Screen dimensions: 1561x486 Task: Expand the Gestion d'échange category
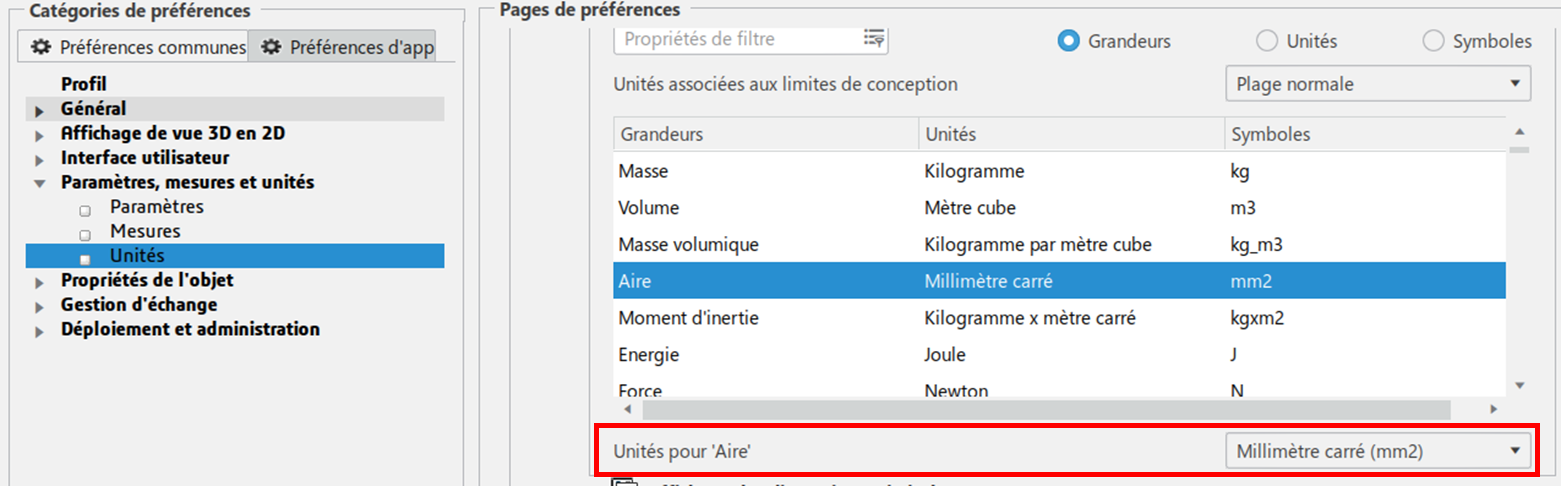pos(40,306)
